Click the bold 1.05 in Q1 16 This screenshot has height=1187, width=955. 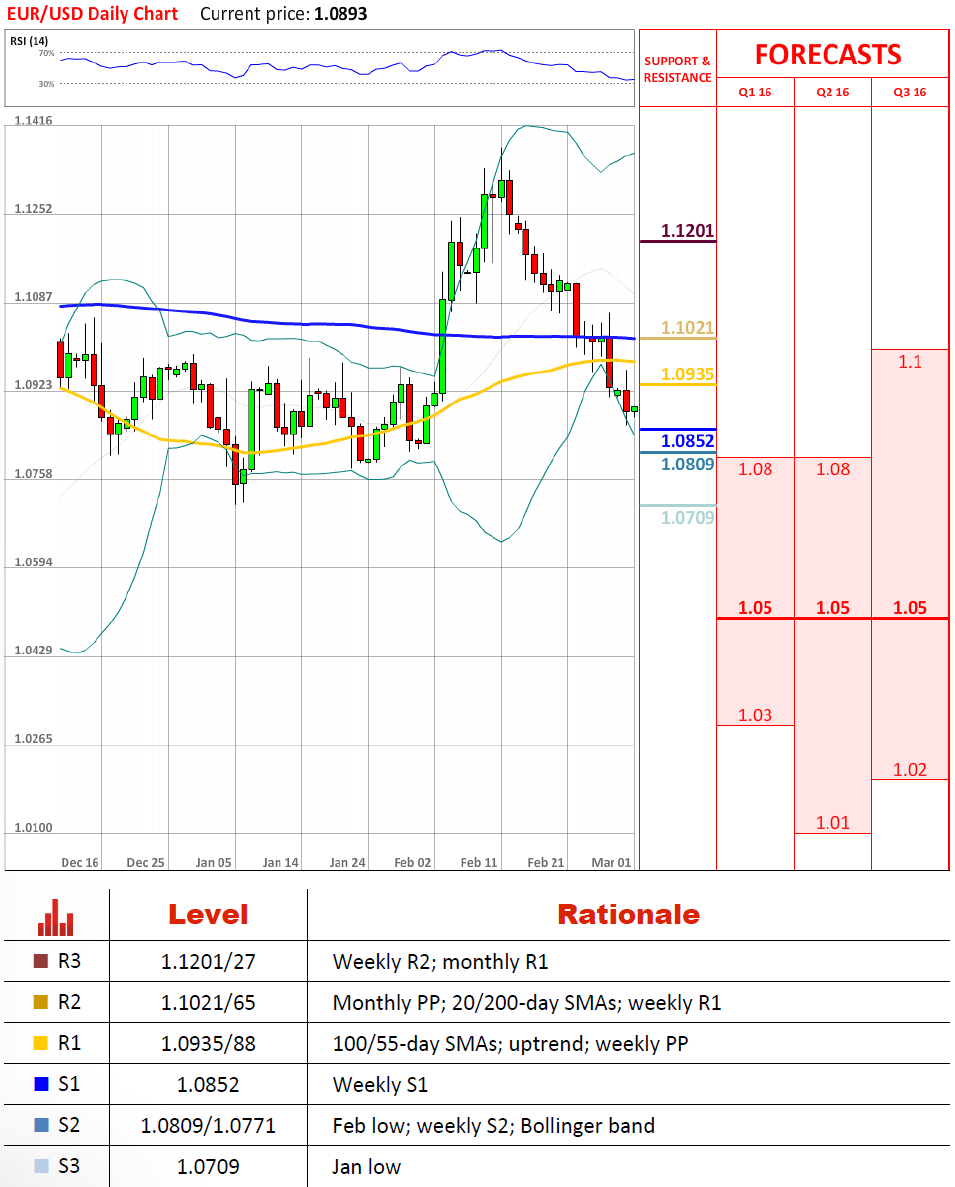click(754, 607)
